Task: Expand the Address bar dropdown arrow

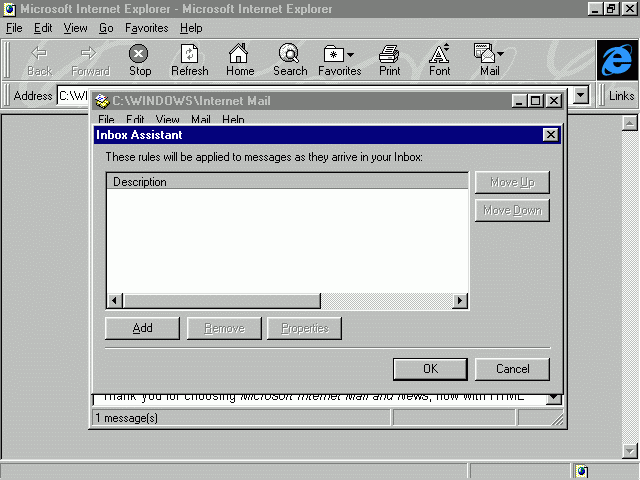Action: click(x=581, y=96)
